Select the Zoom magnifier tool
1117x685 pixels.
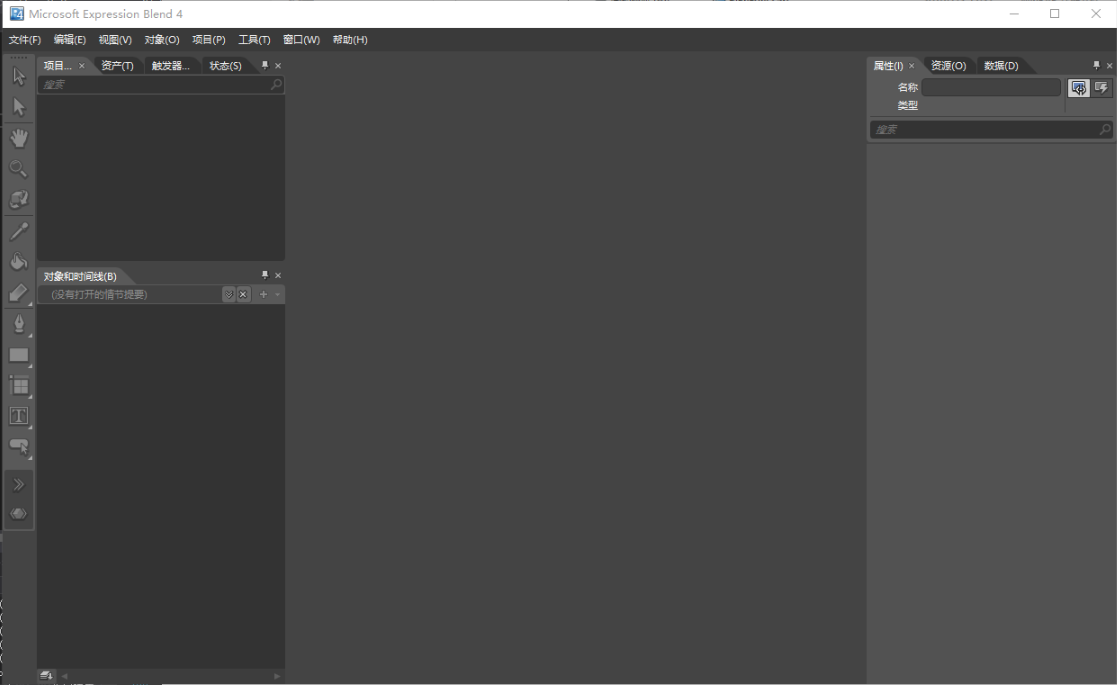(x=18, y=168)
